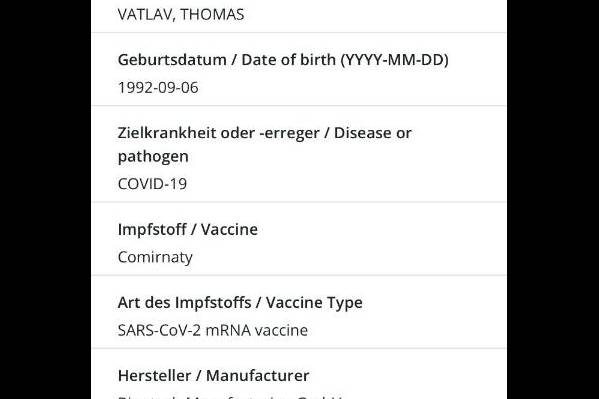Click the word Vaccine beside Impfstoff
The image size is (599, 399).
pos(229,229)
